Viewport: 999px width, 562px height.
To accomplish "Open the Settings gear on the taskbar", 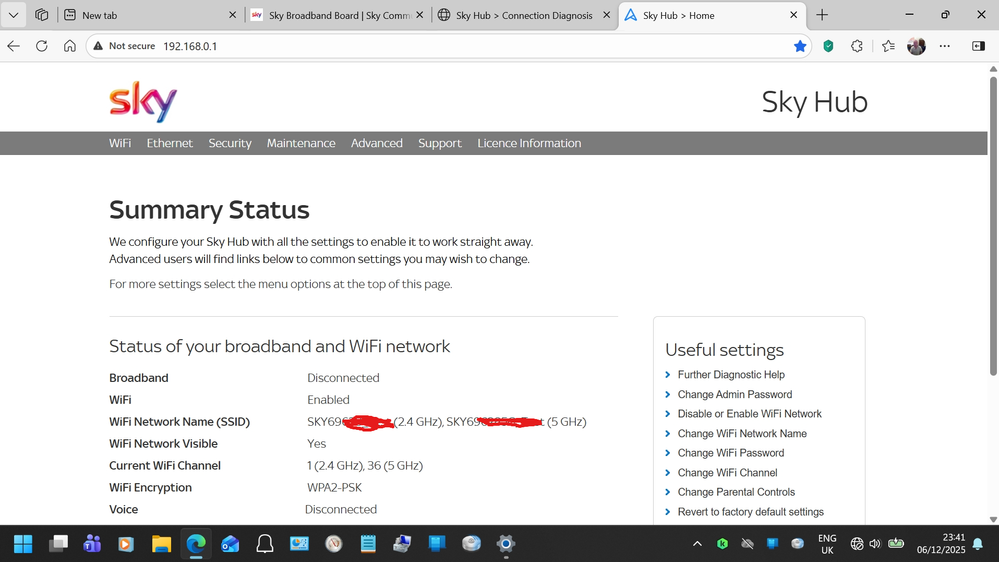I will pyautogui.click(x=505, y=544).
